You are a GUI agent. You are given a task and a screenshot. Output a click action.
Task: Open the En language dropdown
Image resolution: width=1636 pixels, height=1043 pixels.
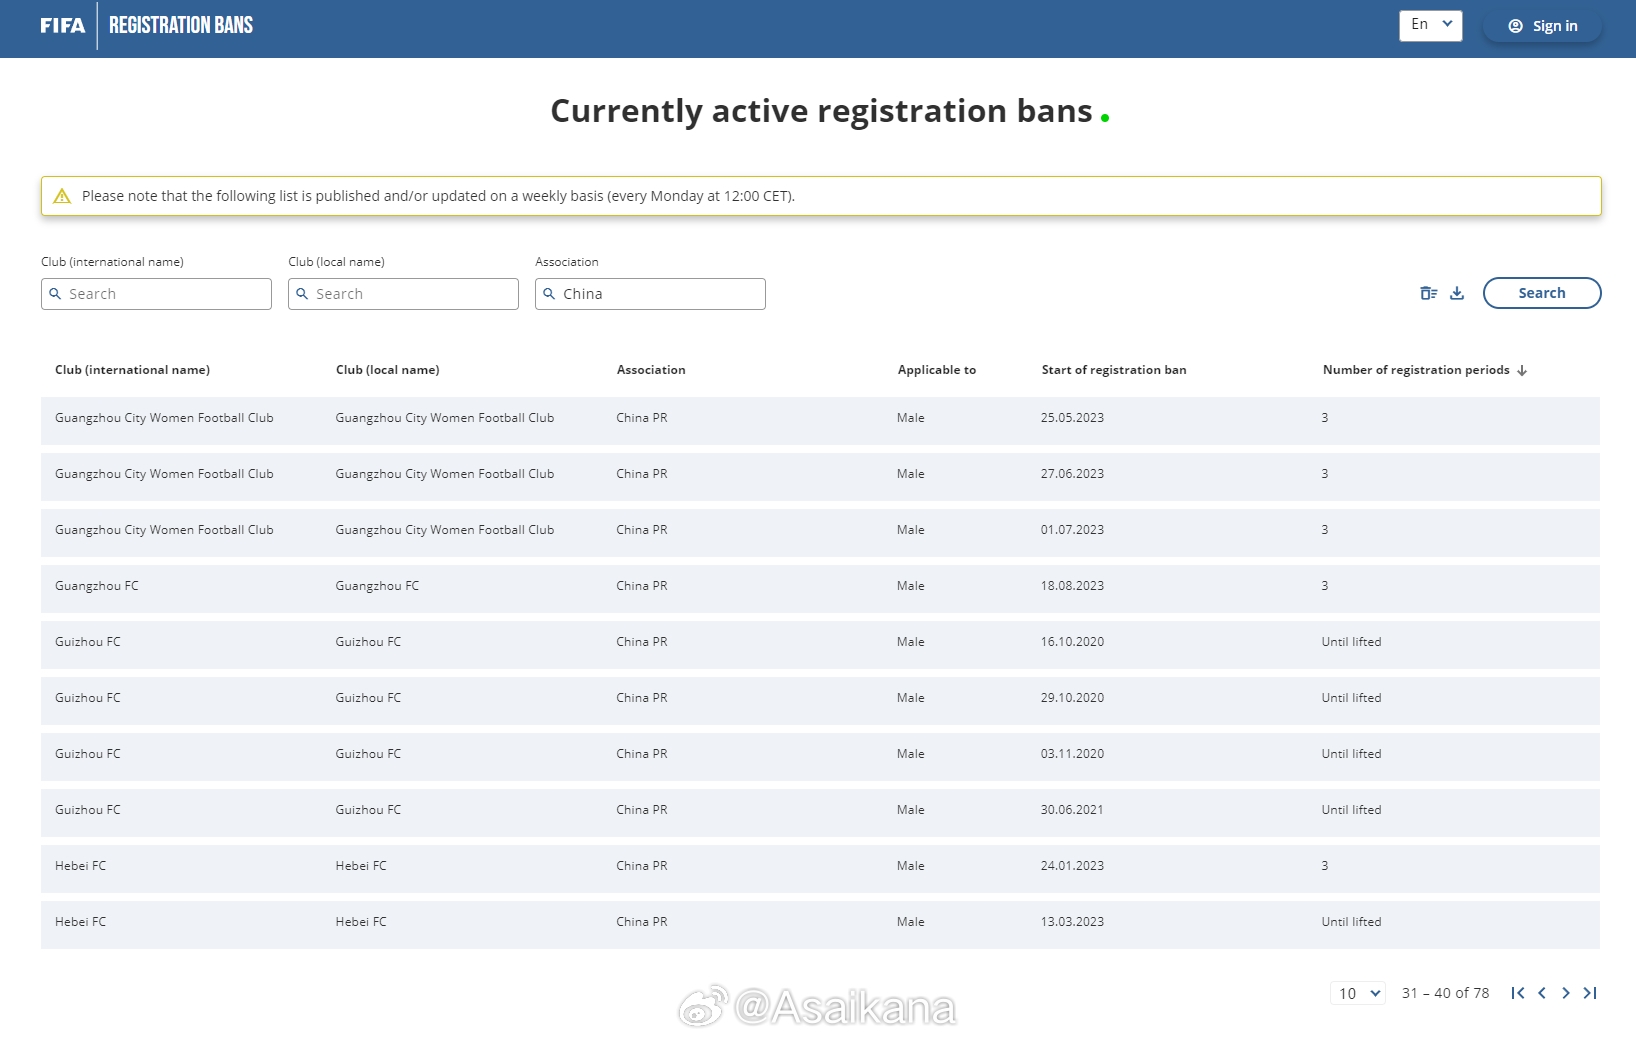tap(1430, 25)
